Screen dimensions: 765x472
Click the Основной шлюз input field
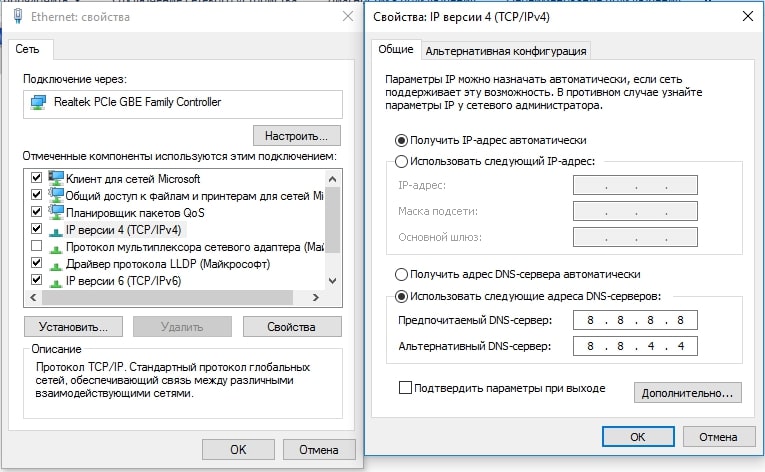pos(635,237)
